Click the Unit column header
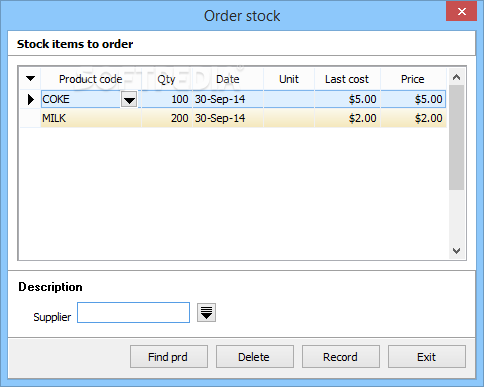 289,79
